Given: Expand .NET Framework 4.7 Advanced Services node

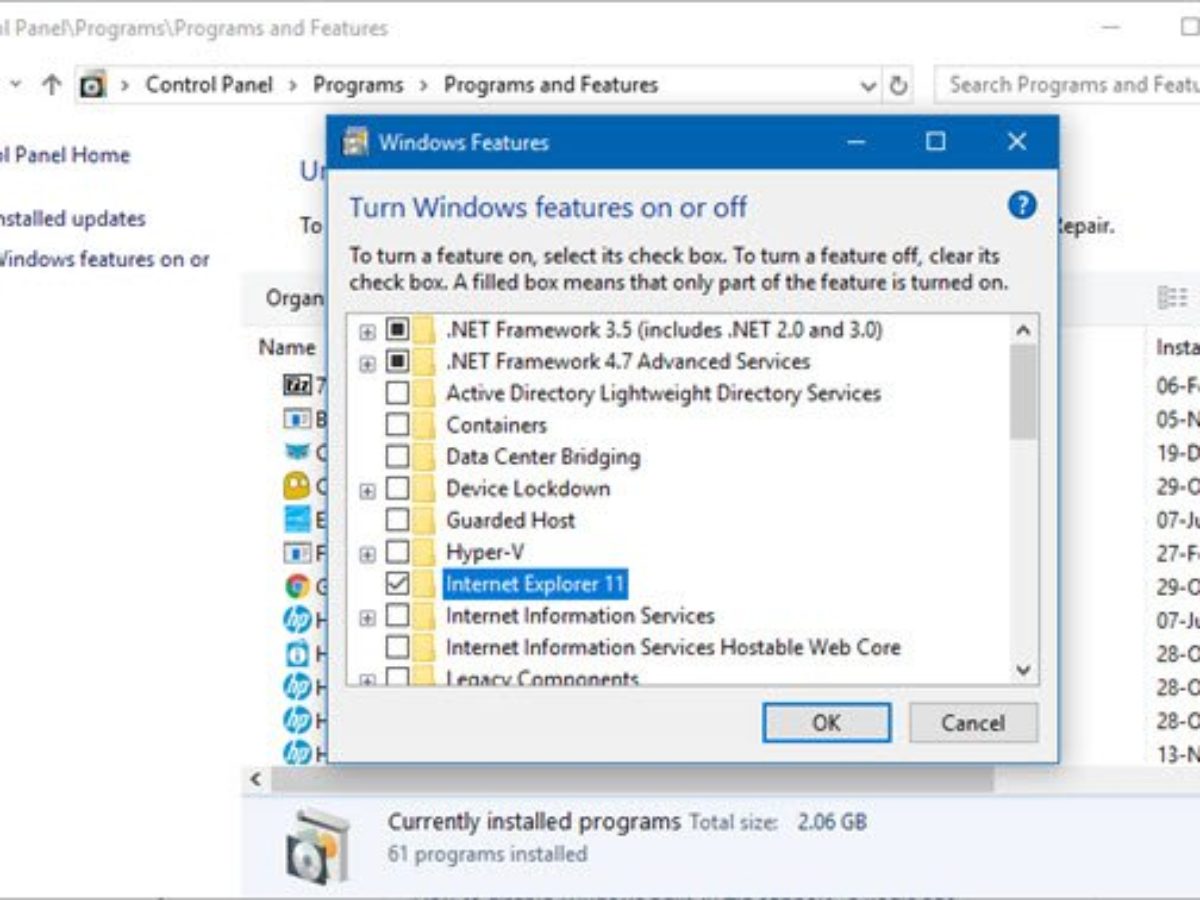Looking at the screenshot, I should point(367,362).
